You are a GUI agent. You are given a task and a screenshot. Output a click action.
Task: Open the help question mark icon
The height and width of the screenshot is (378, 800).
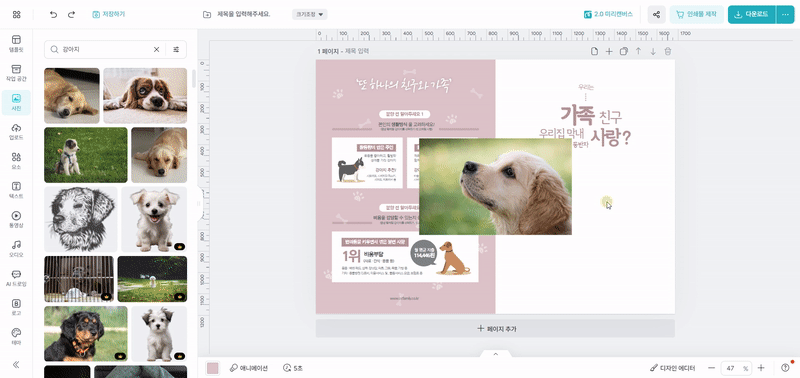pos(785,368)
